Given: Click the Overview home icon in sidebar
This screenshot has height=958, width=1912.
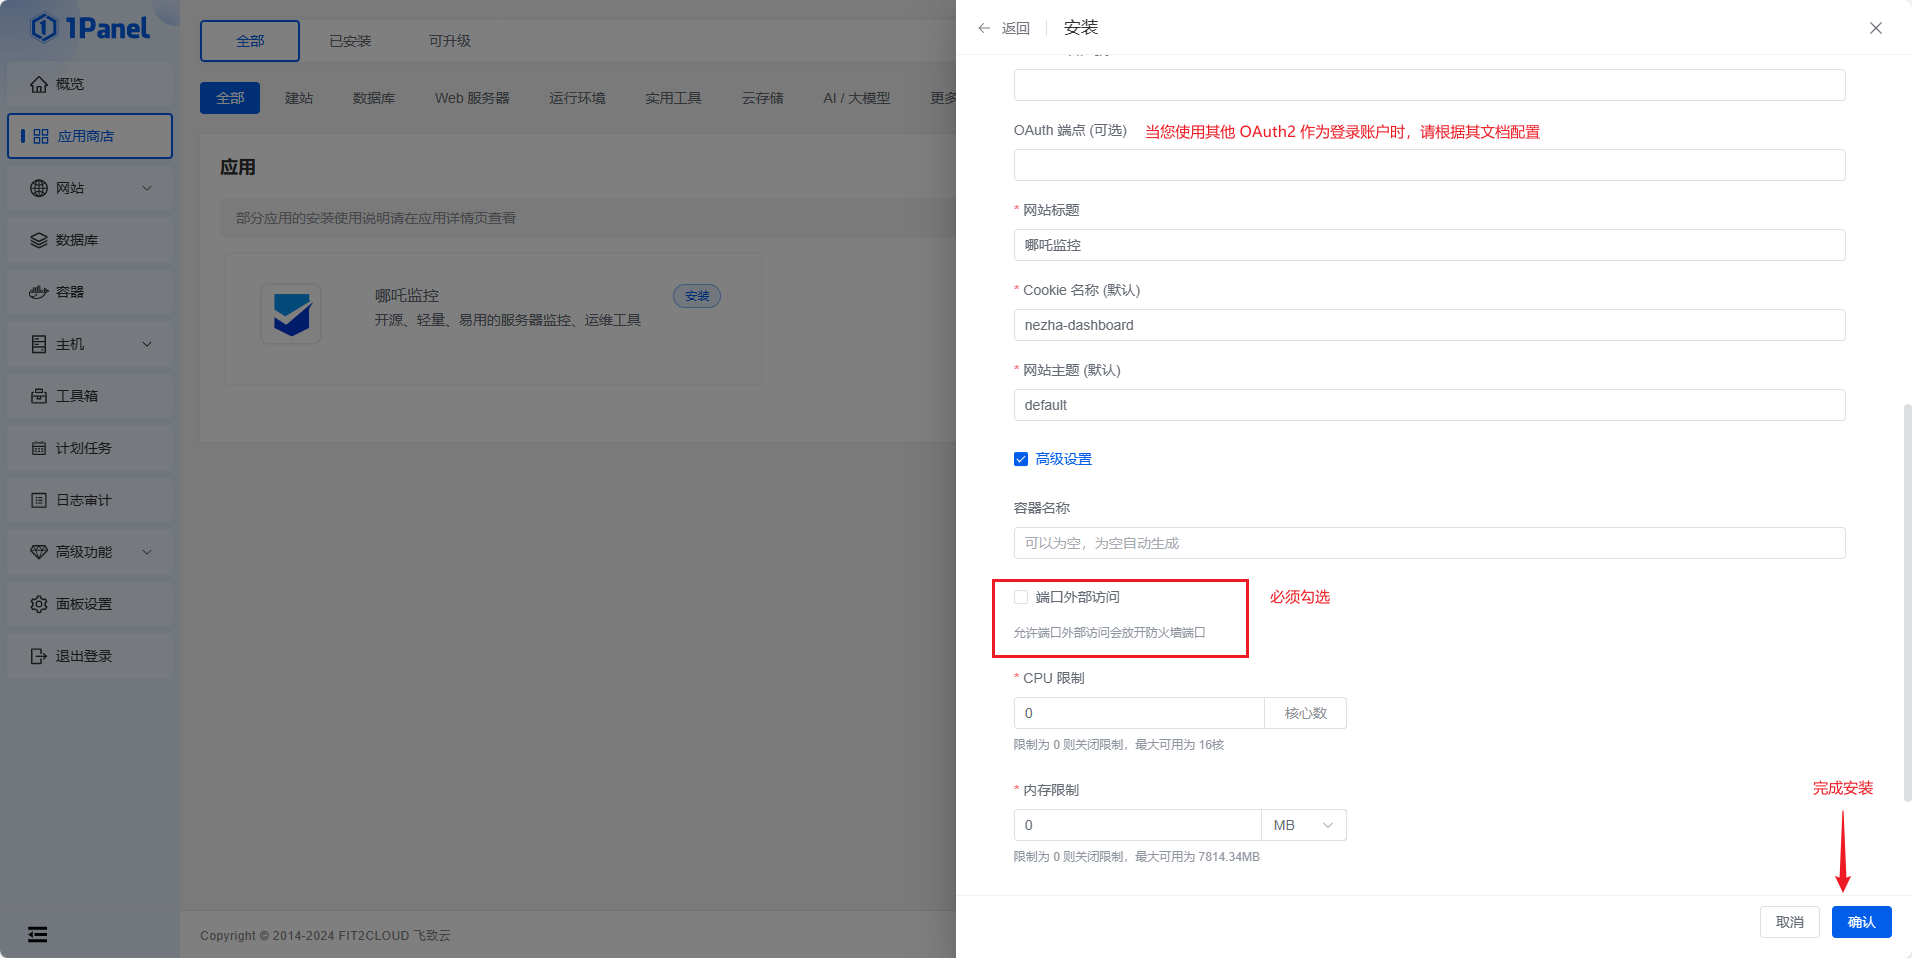Looking at the screenshot, I should [x=39, y=84].
